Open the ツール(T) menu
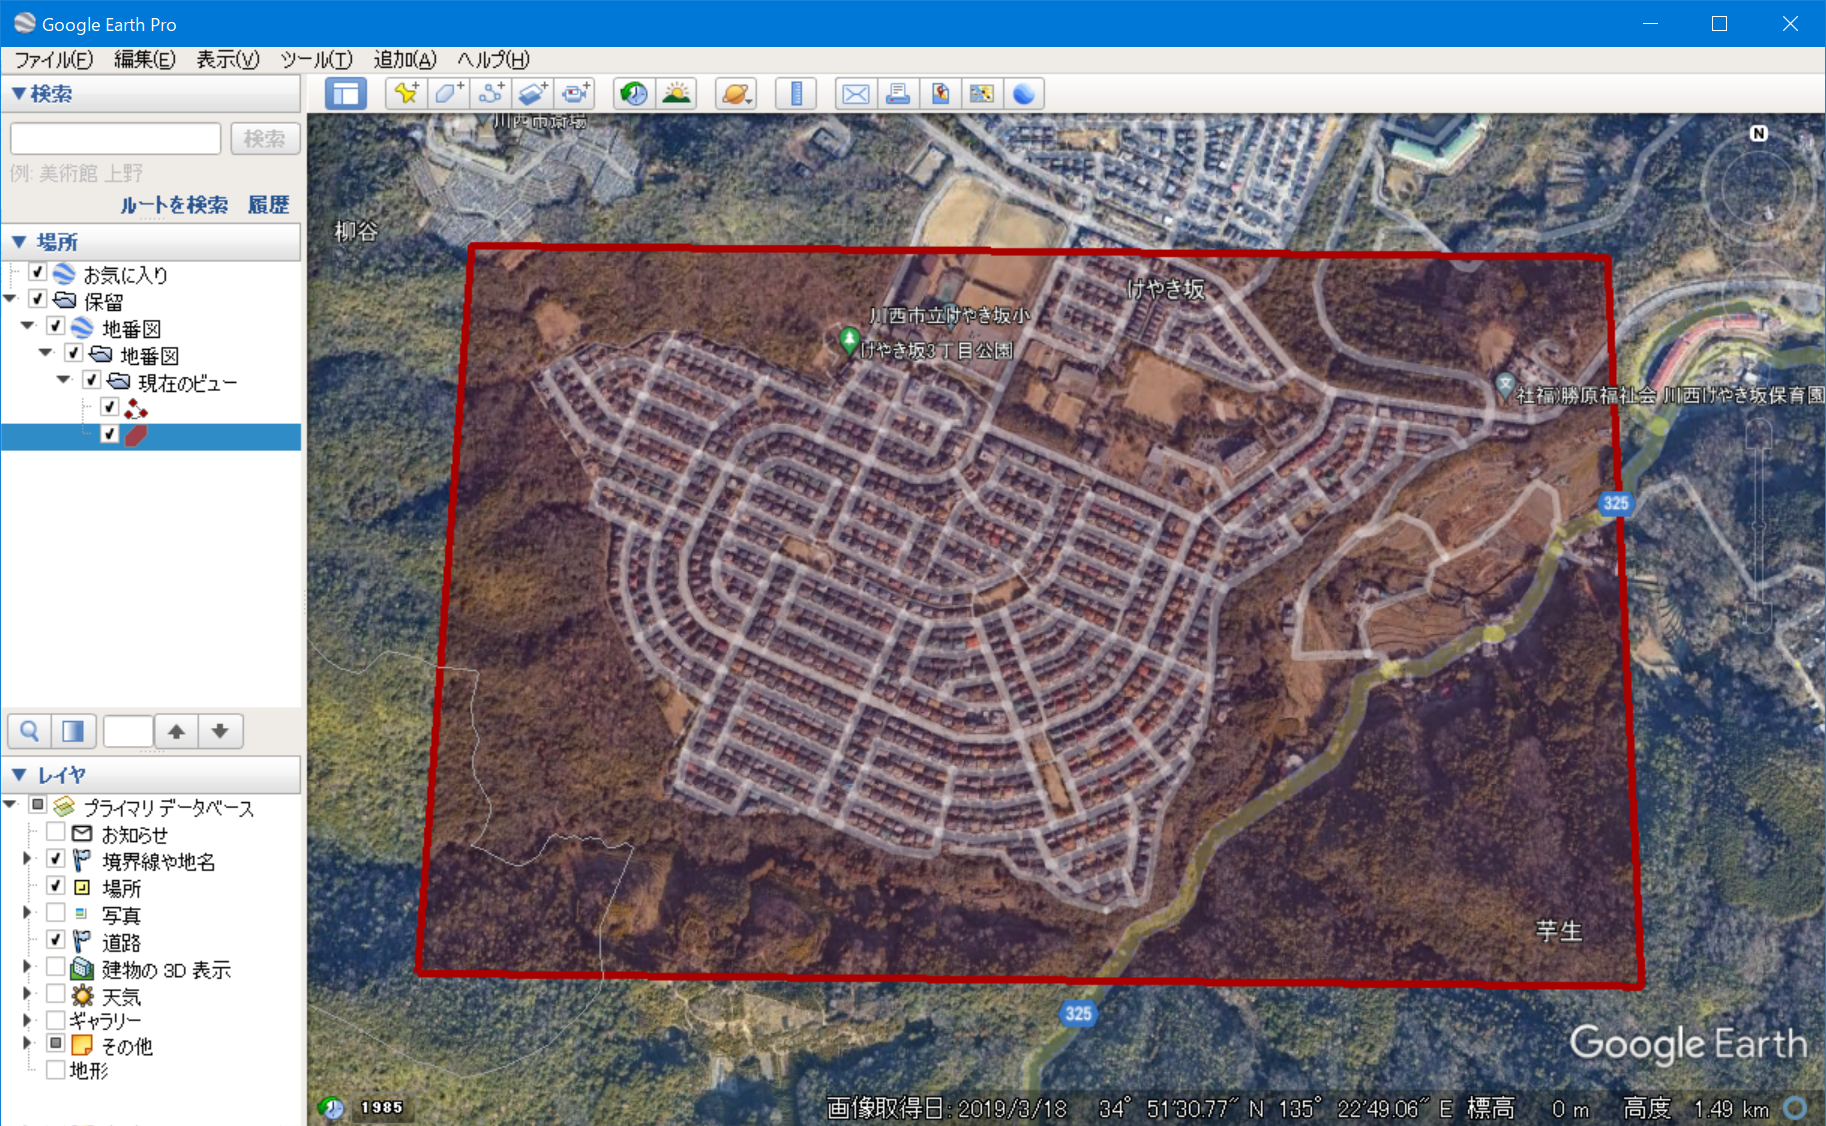This screenshot has width=1826, height=1126. pyautogui.click(x=317, y=60)
